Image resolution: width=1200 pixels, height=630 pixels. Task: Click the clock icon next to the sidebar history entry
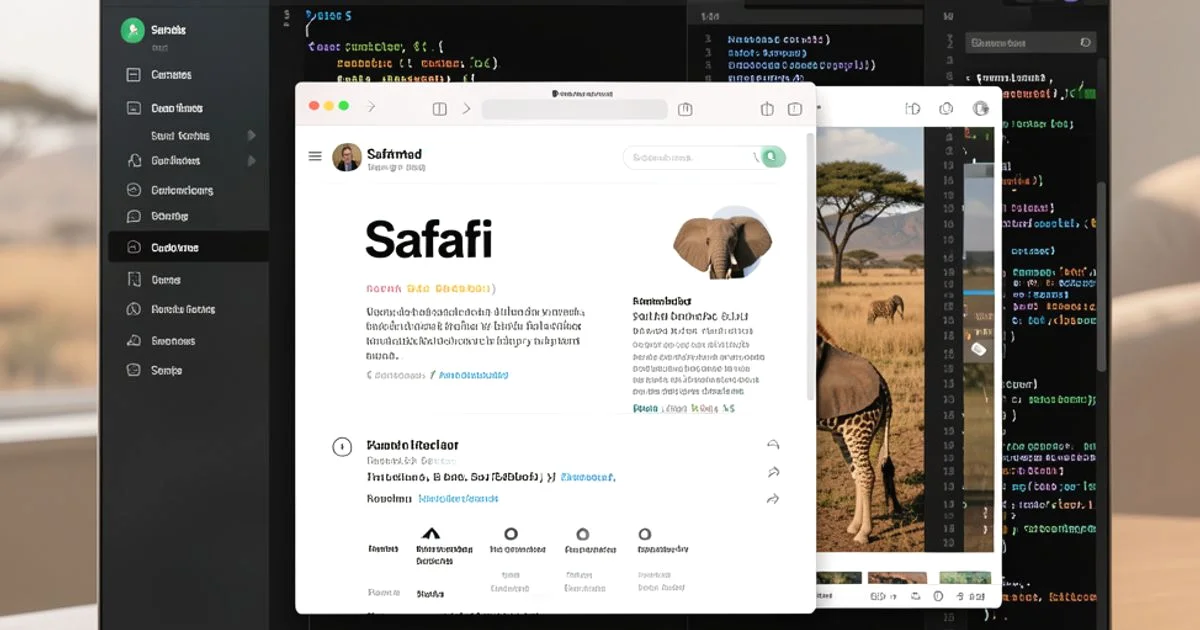(132, 309)
